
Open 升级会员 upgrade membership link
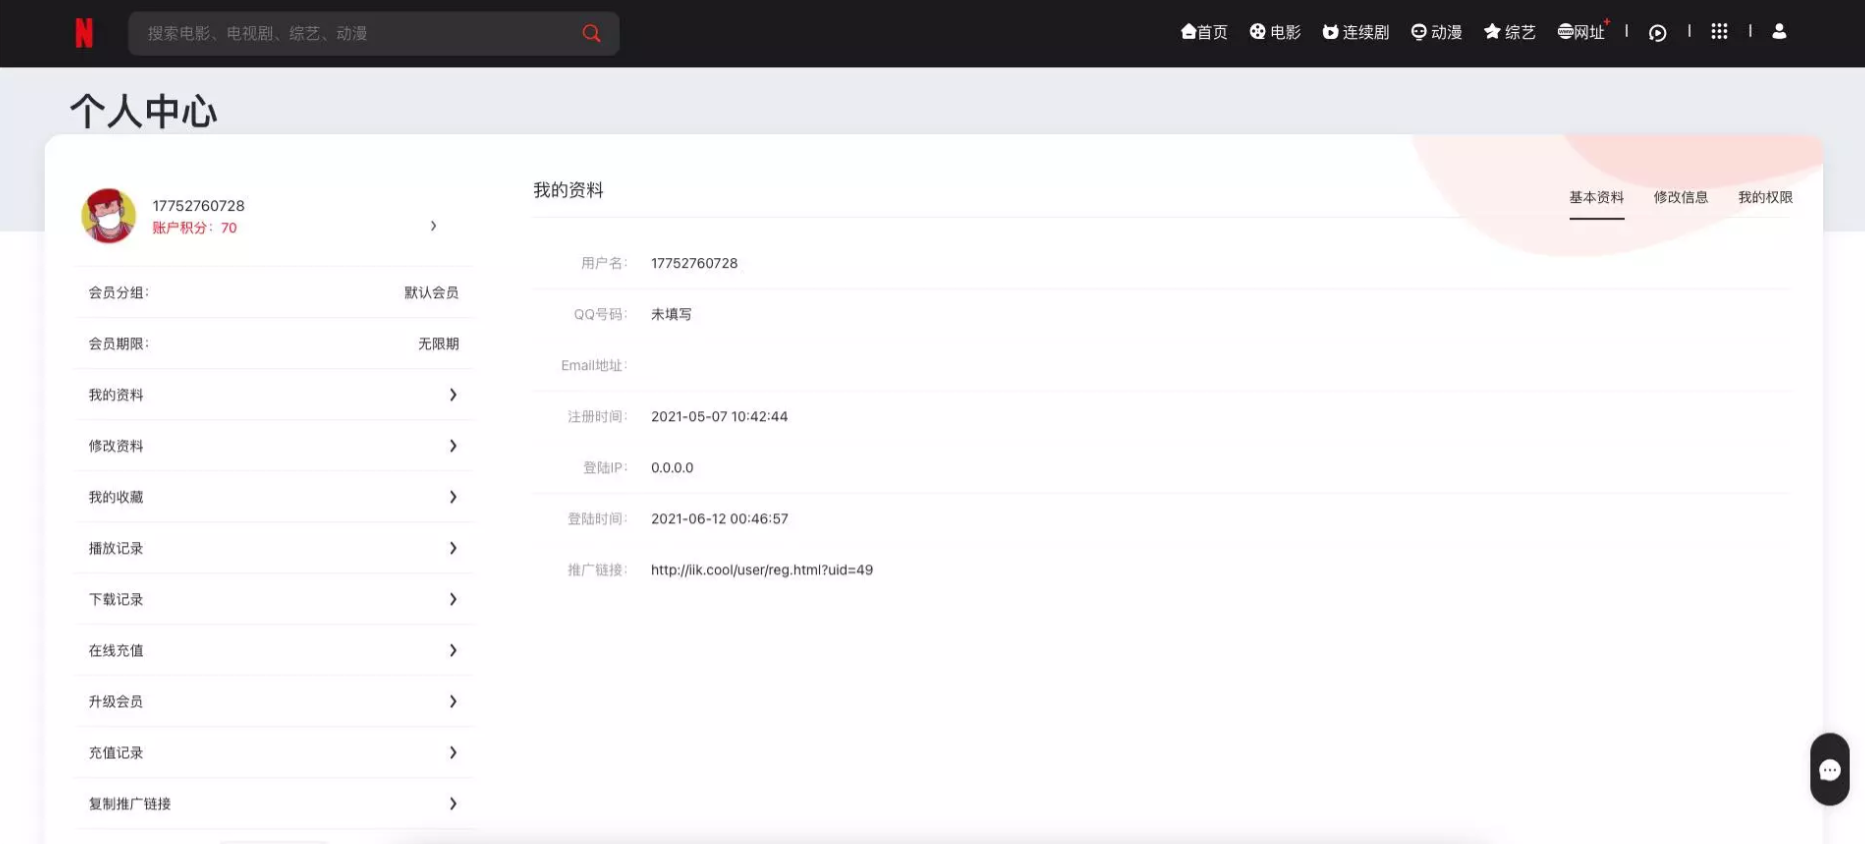coord(116,702)
